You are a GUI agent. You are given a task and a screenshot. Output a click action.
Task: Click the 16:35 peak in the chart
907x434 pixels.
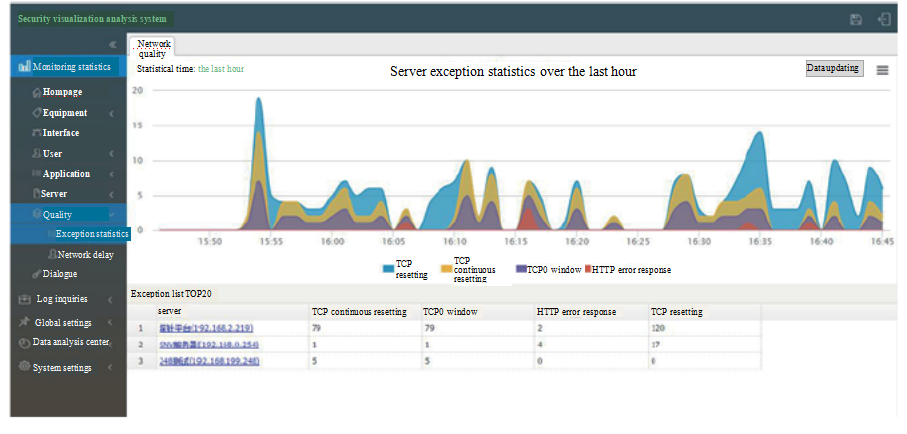[x=759, y=134]
